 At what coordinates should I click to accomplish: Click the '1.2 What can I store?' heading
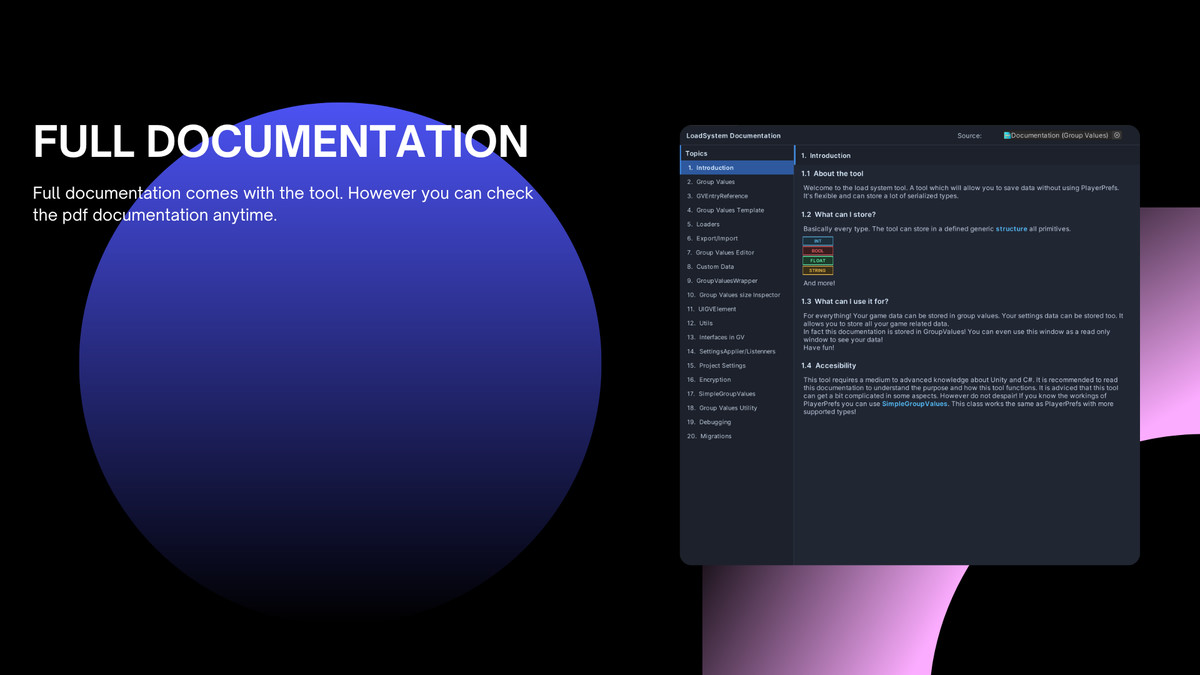[838, 215]
